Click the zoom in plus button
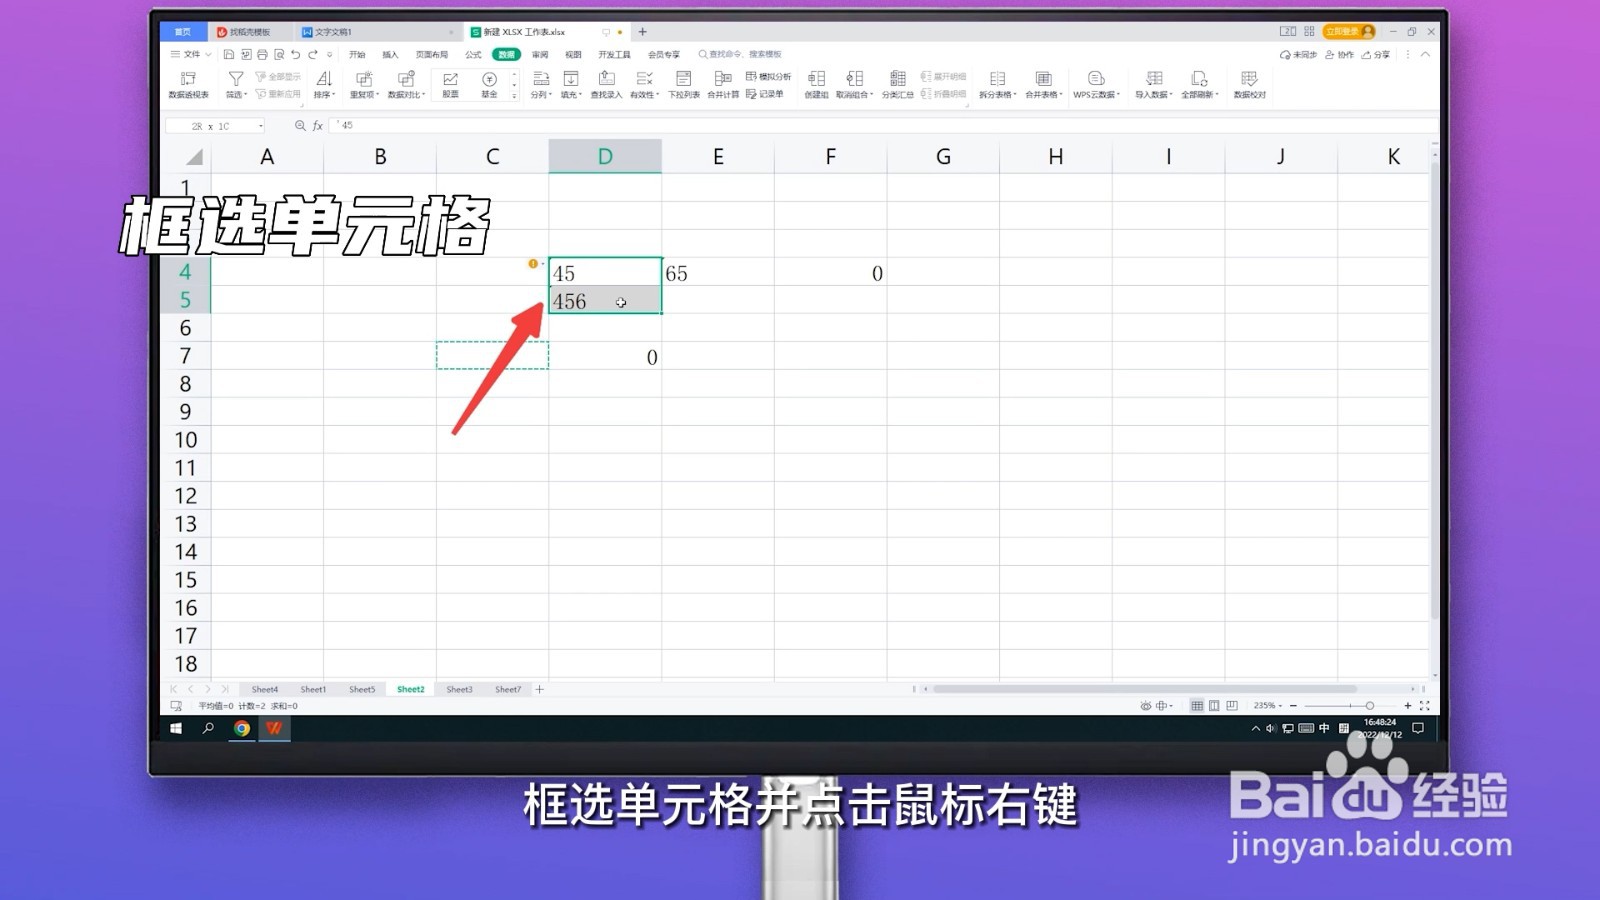Viewport: 1600px width, 900px height. point(1408,705)
